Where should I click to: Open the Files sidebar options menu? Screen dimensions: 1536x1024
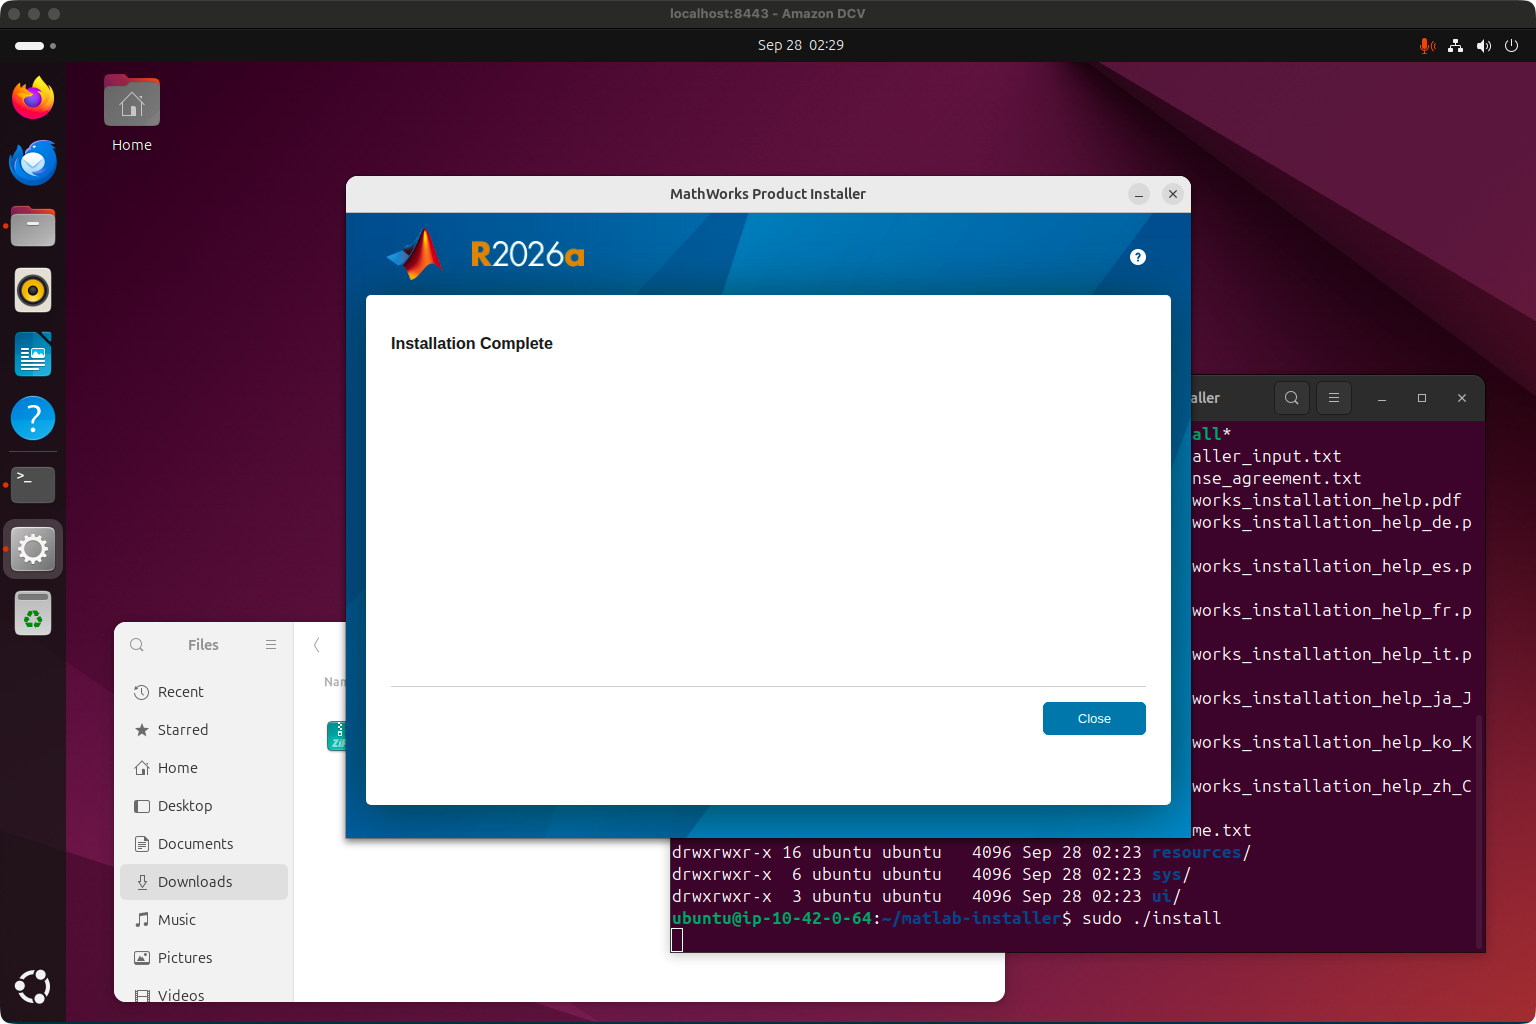click(271, 645)
